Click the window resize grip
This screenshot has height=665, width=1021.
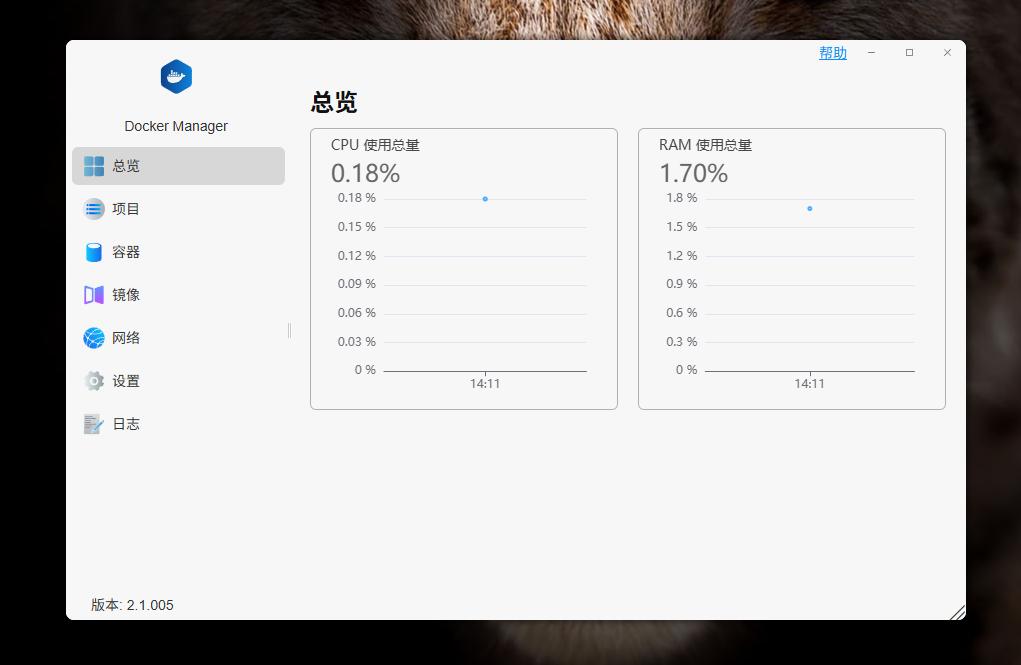(x=958, y=611)
